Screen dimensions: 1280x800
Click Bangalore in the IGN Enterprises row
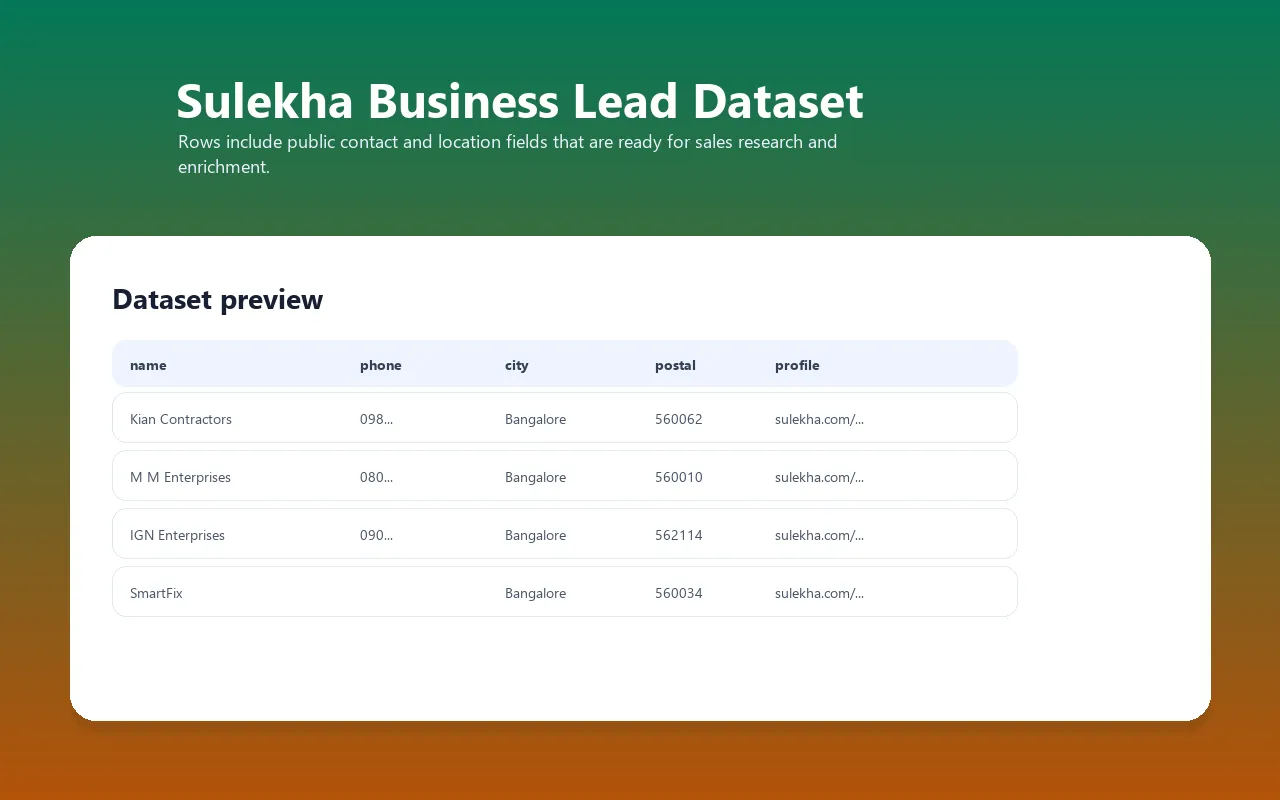[x=535, y=535]
